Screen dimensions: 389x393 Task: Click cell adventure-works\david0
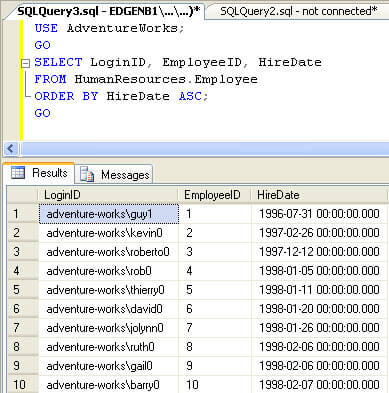tap(109, 309)
